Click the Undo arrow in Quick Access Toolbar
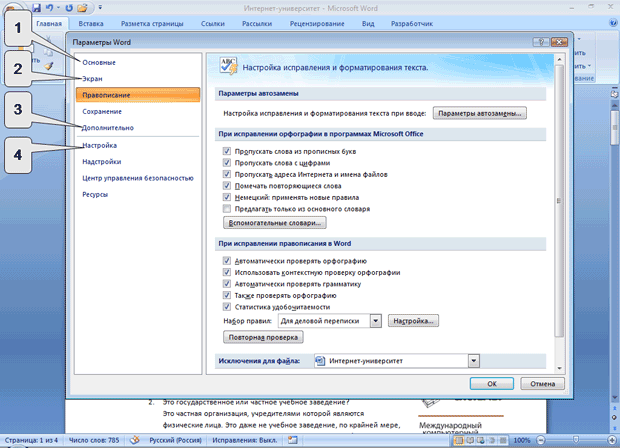This screenshot has width=620, height=448. pos(49,7)
